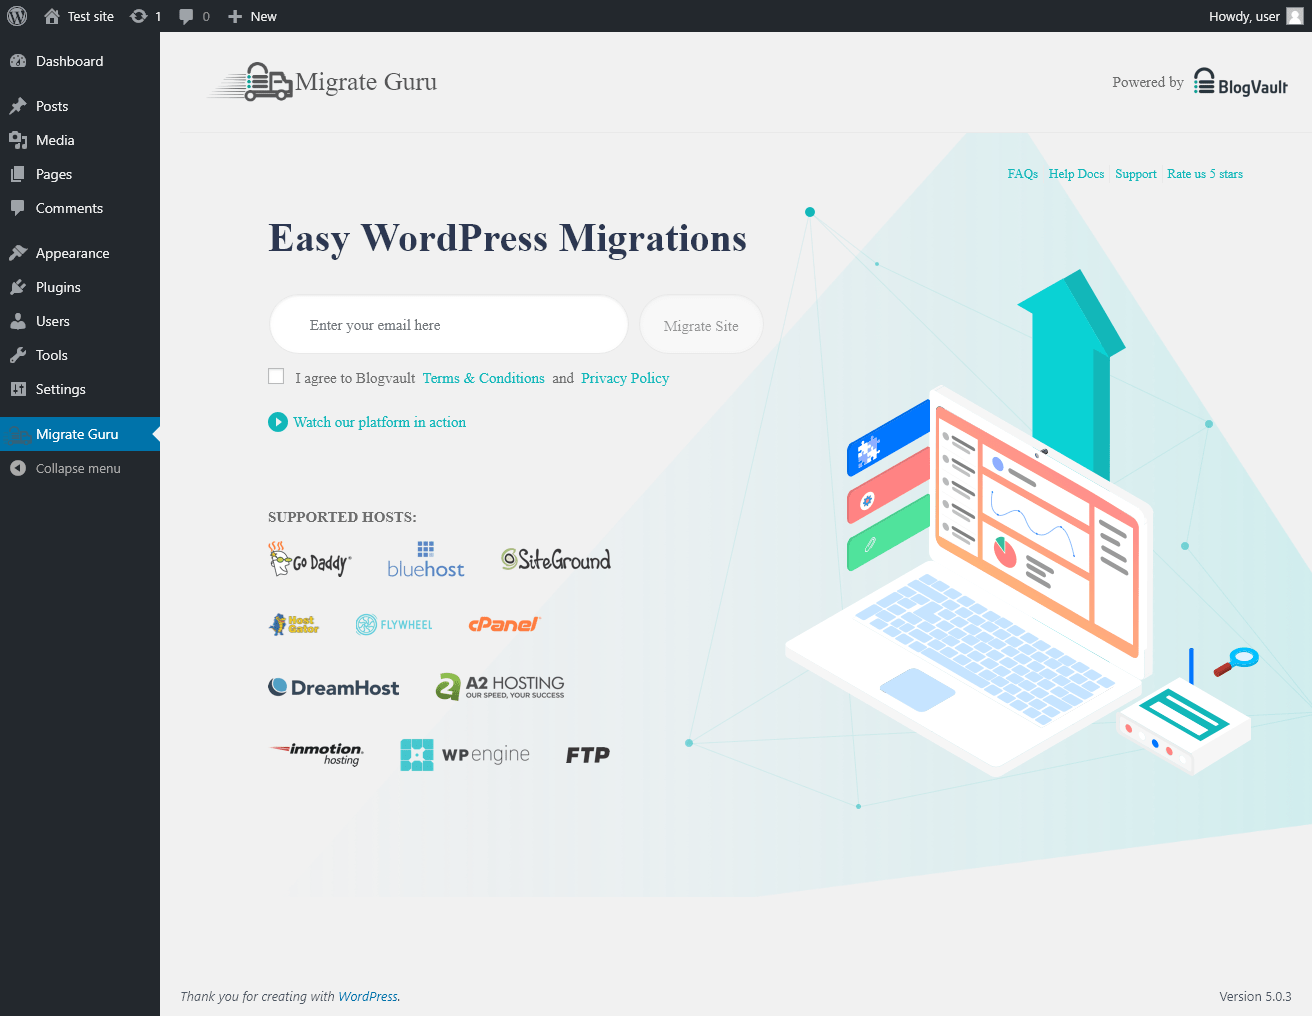
Task: Click the Migrate Guru truck logo
Action: 252,82
